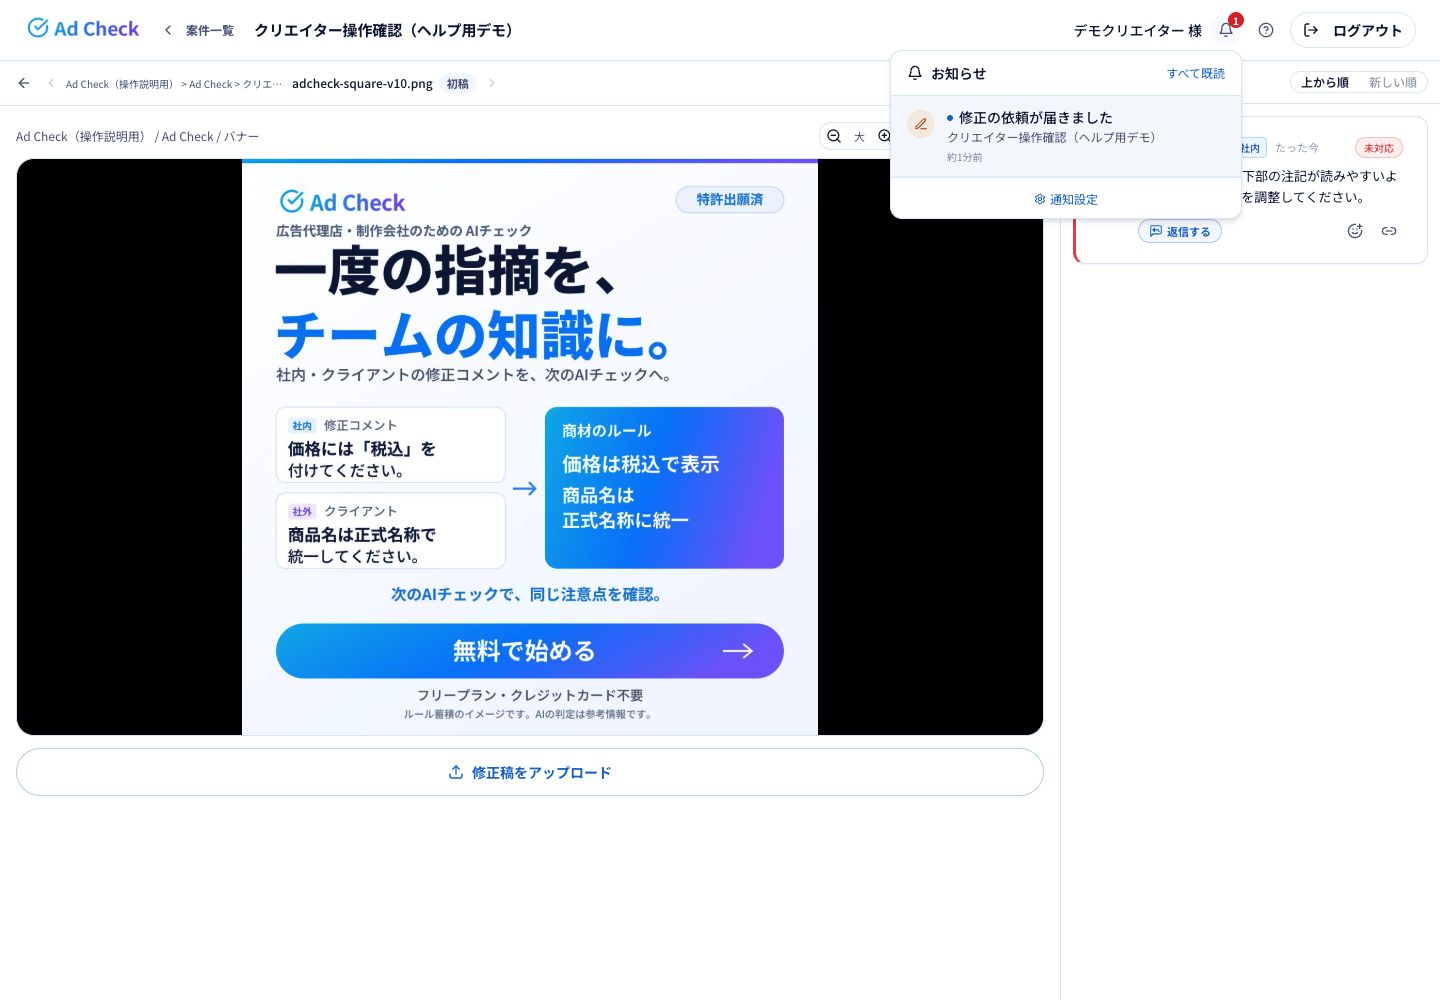Click the 未対応 status badge
The height and width of the screenshot is (1000, 1440).
tap(1379, 148)
